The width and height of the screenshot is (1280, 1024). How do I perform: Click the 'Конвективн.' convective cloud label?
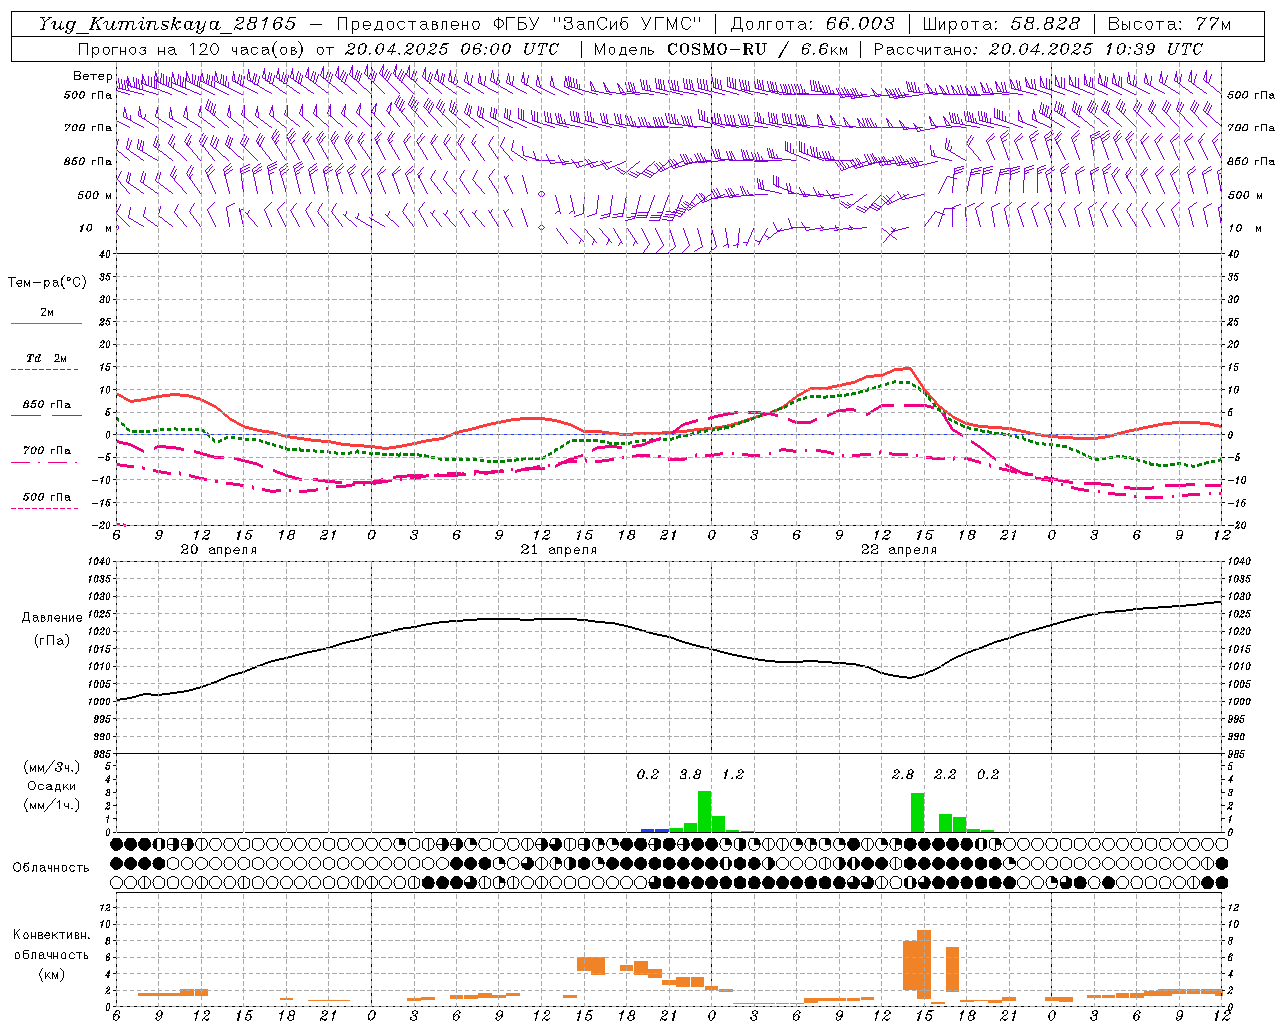pos(51,935)
